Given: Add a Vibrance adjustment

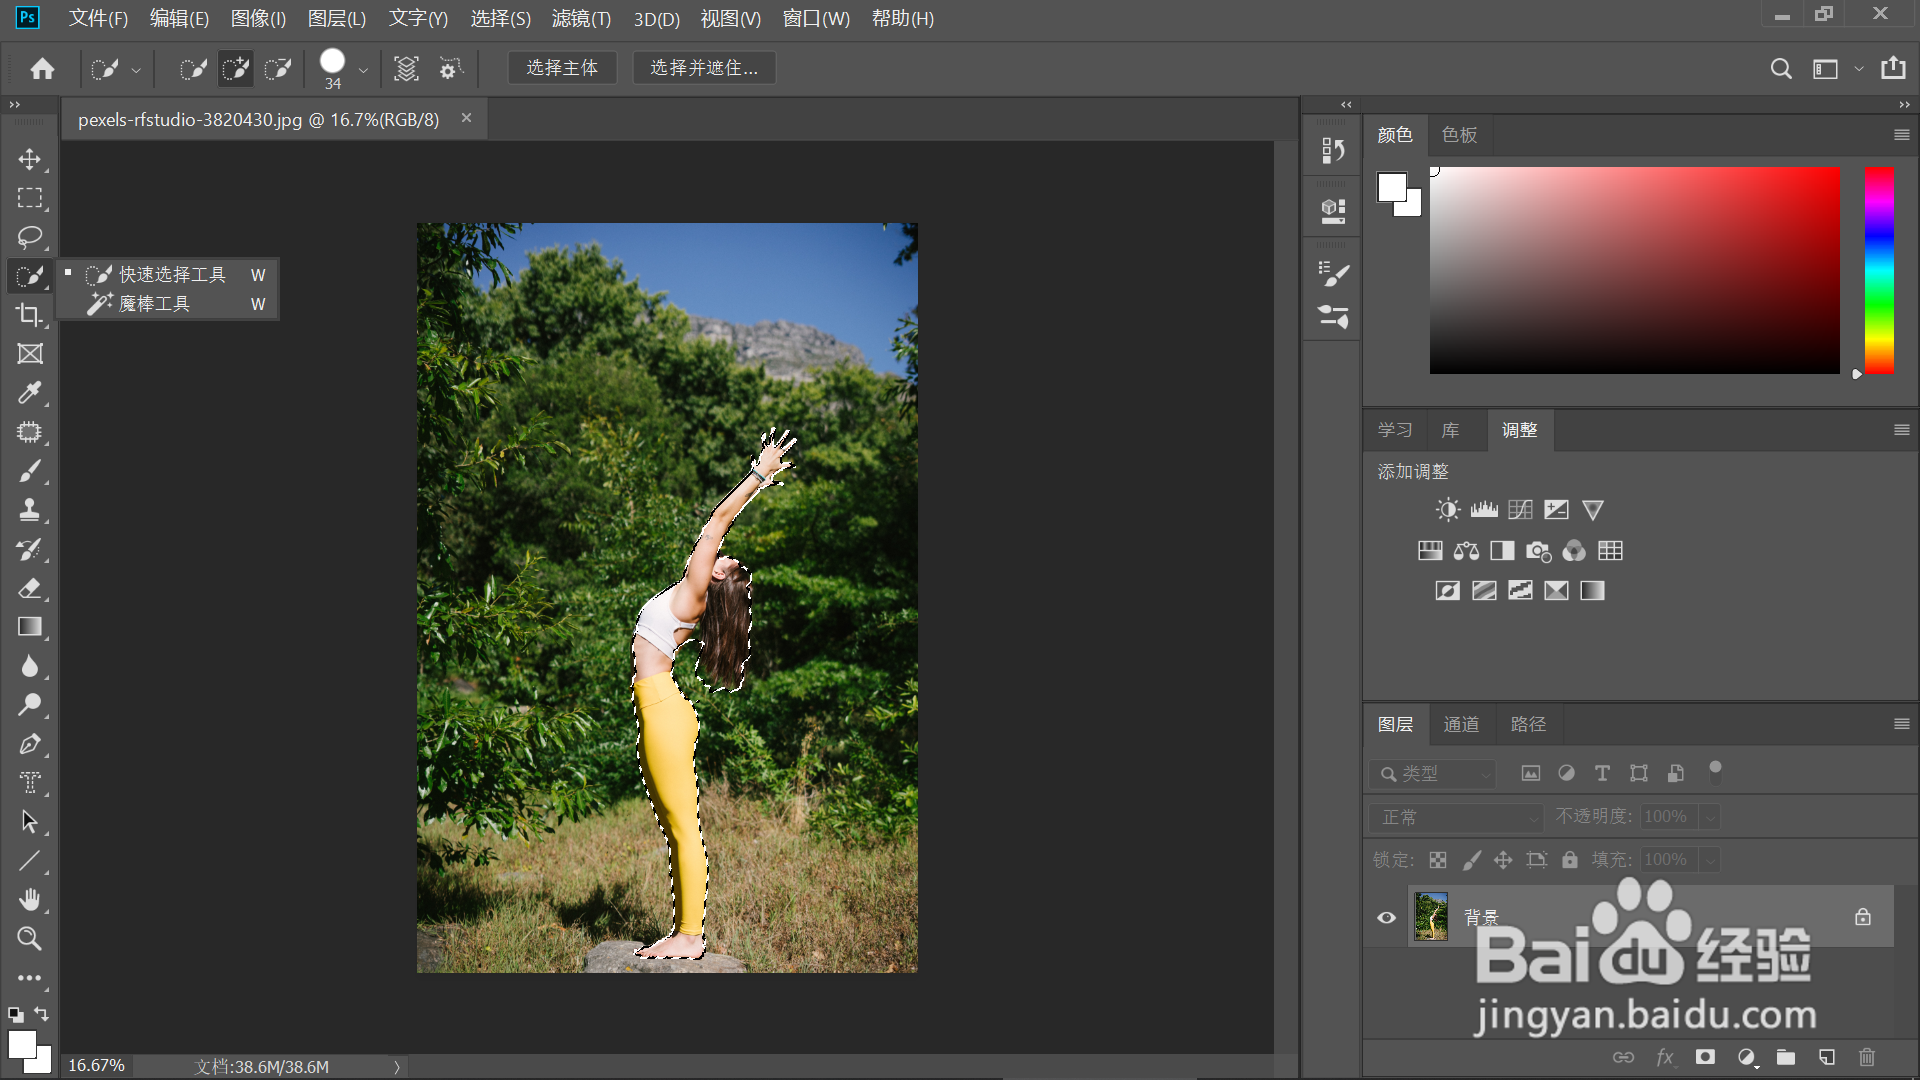Looking at the screenshot, I should tap(1593, 510).
